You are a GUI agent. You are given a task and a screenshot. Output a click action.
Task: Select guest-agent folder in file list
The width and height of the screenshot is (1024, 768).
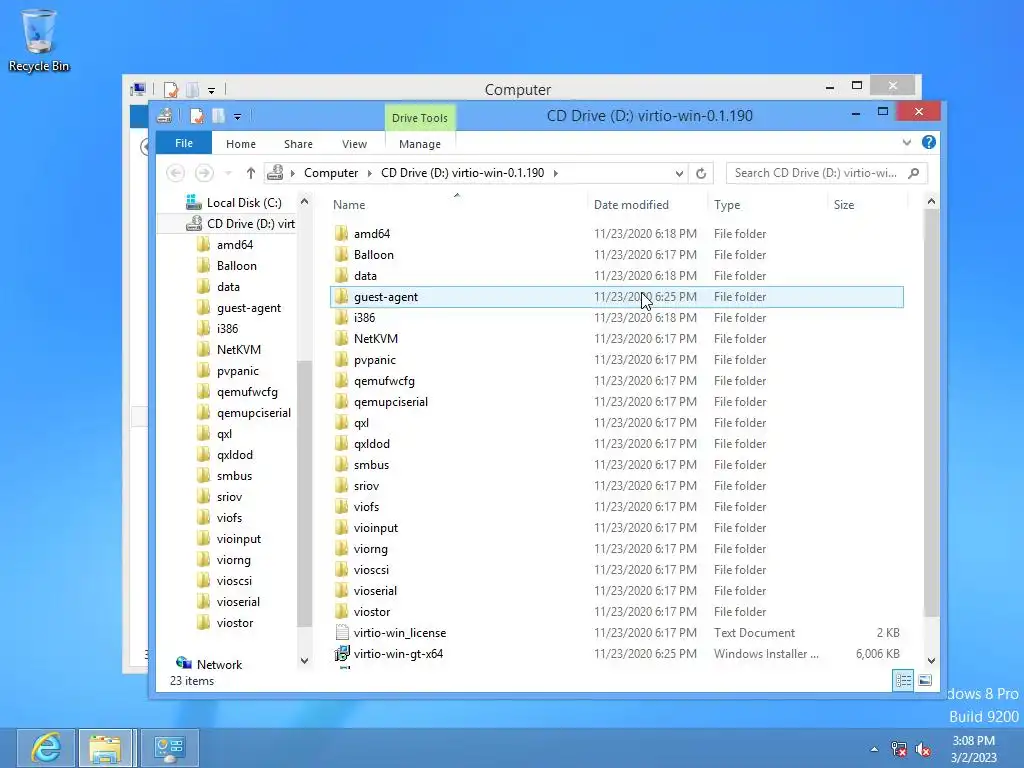[x=617, y=297]
